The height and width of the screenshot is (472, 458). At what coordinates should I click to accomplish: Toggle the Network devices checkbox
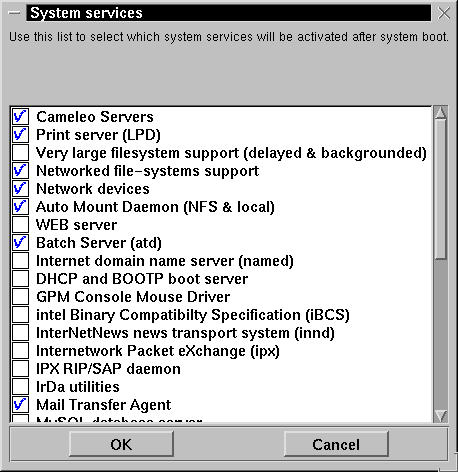[x=21, y=189]
